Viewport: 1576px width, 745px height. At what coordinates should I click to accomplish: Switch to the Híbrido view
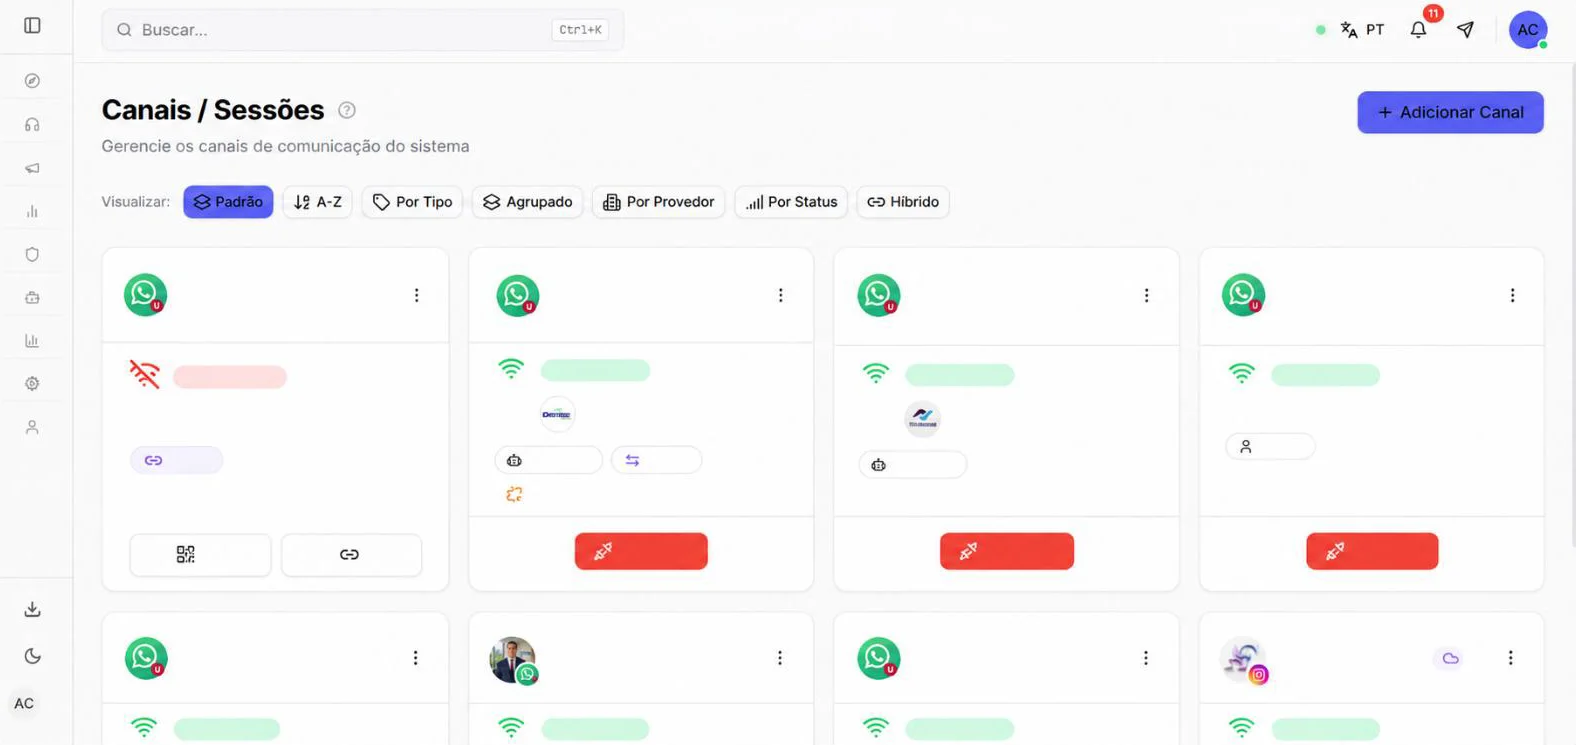(x=903, y=202)
